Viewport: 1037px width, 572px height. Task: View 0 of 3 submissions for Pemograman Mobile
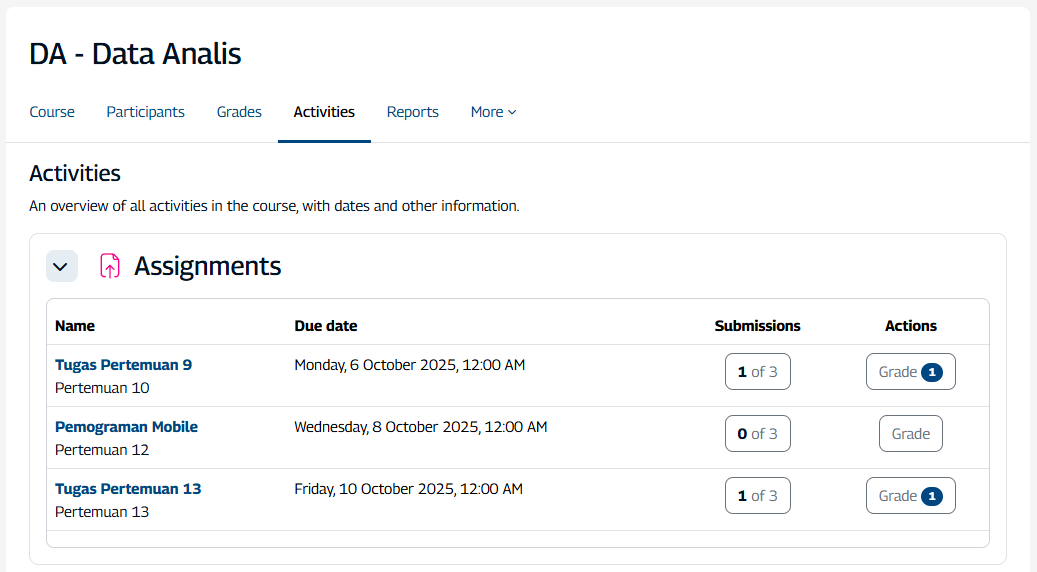pos(757,434)
